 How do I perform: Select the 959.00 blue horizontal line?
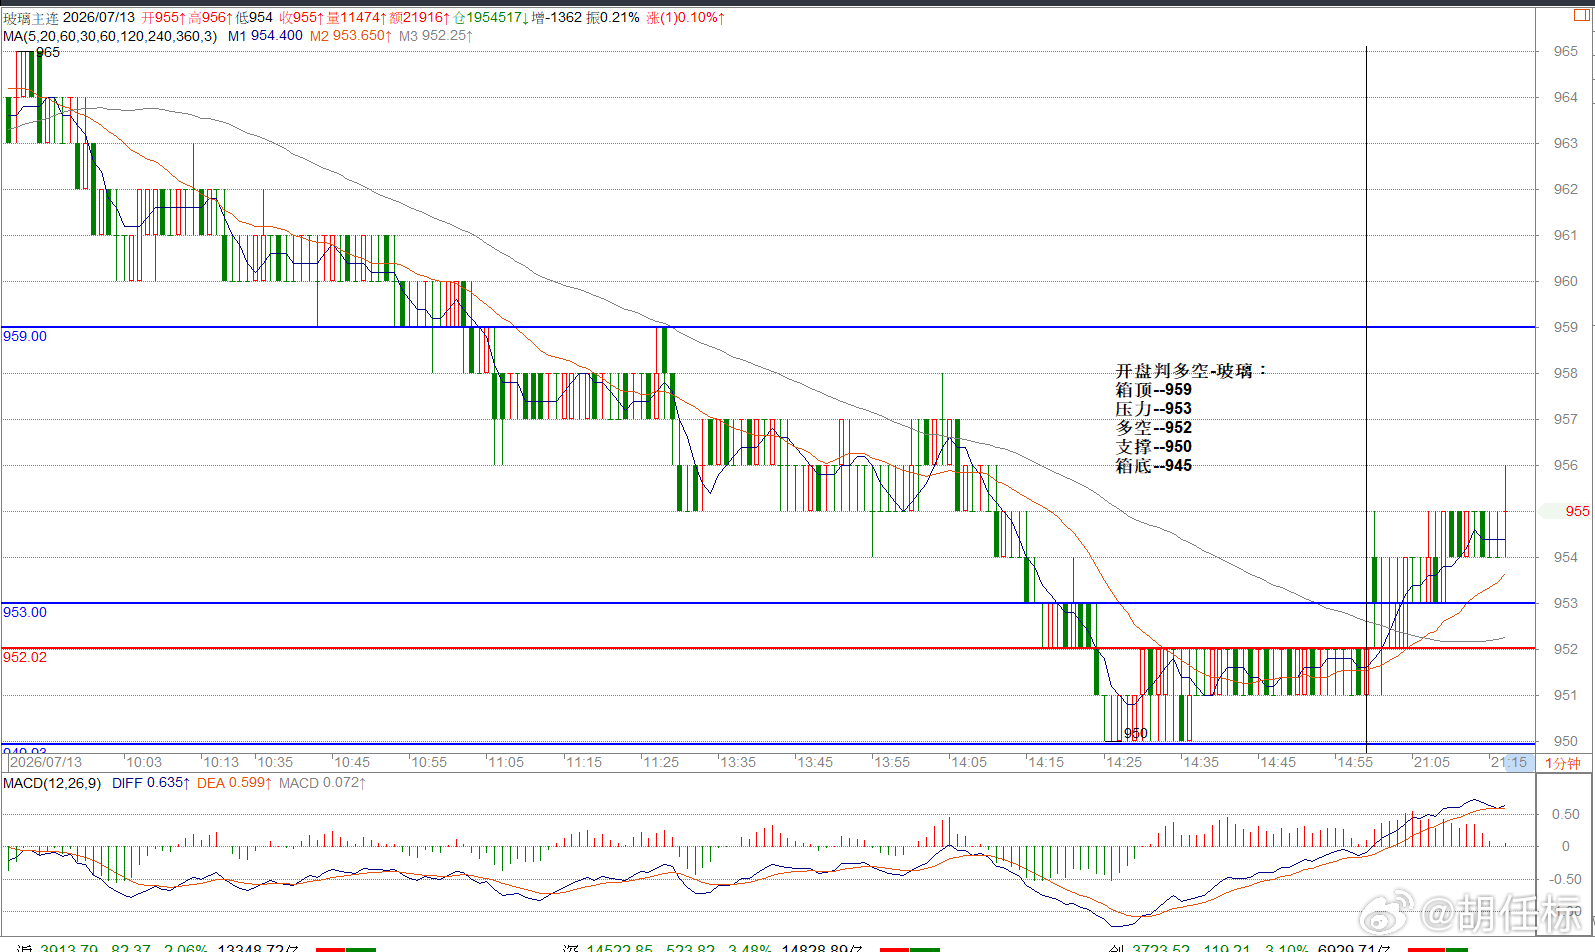768,327
